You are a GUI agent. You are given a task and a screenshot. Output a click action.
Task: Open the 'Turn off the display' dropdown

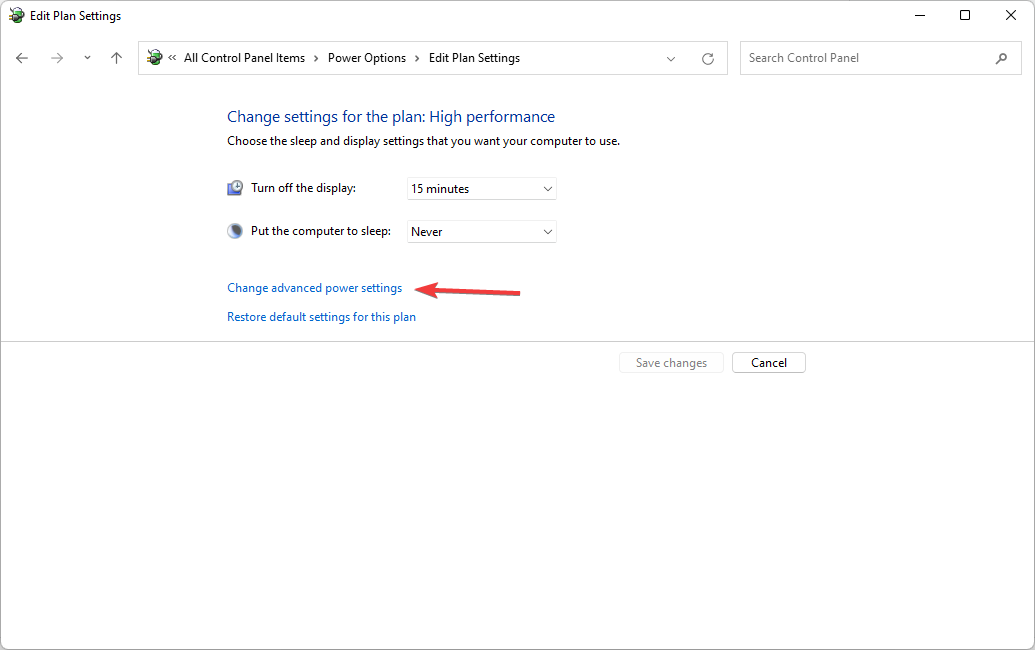tap(481, 189)
